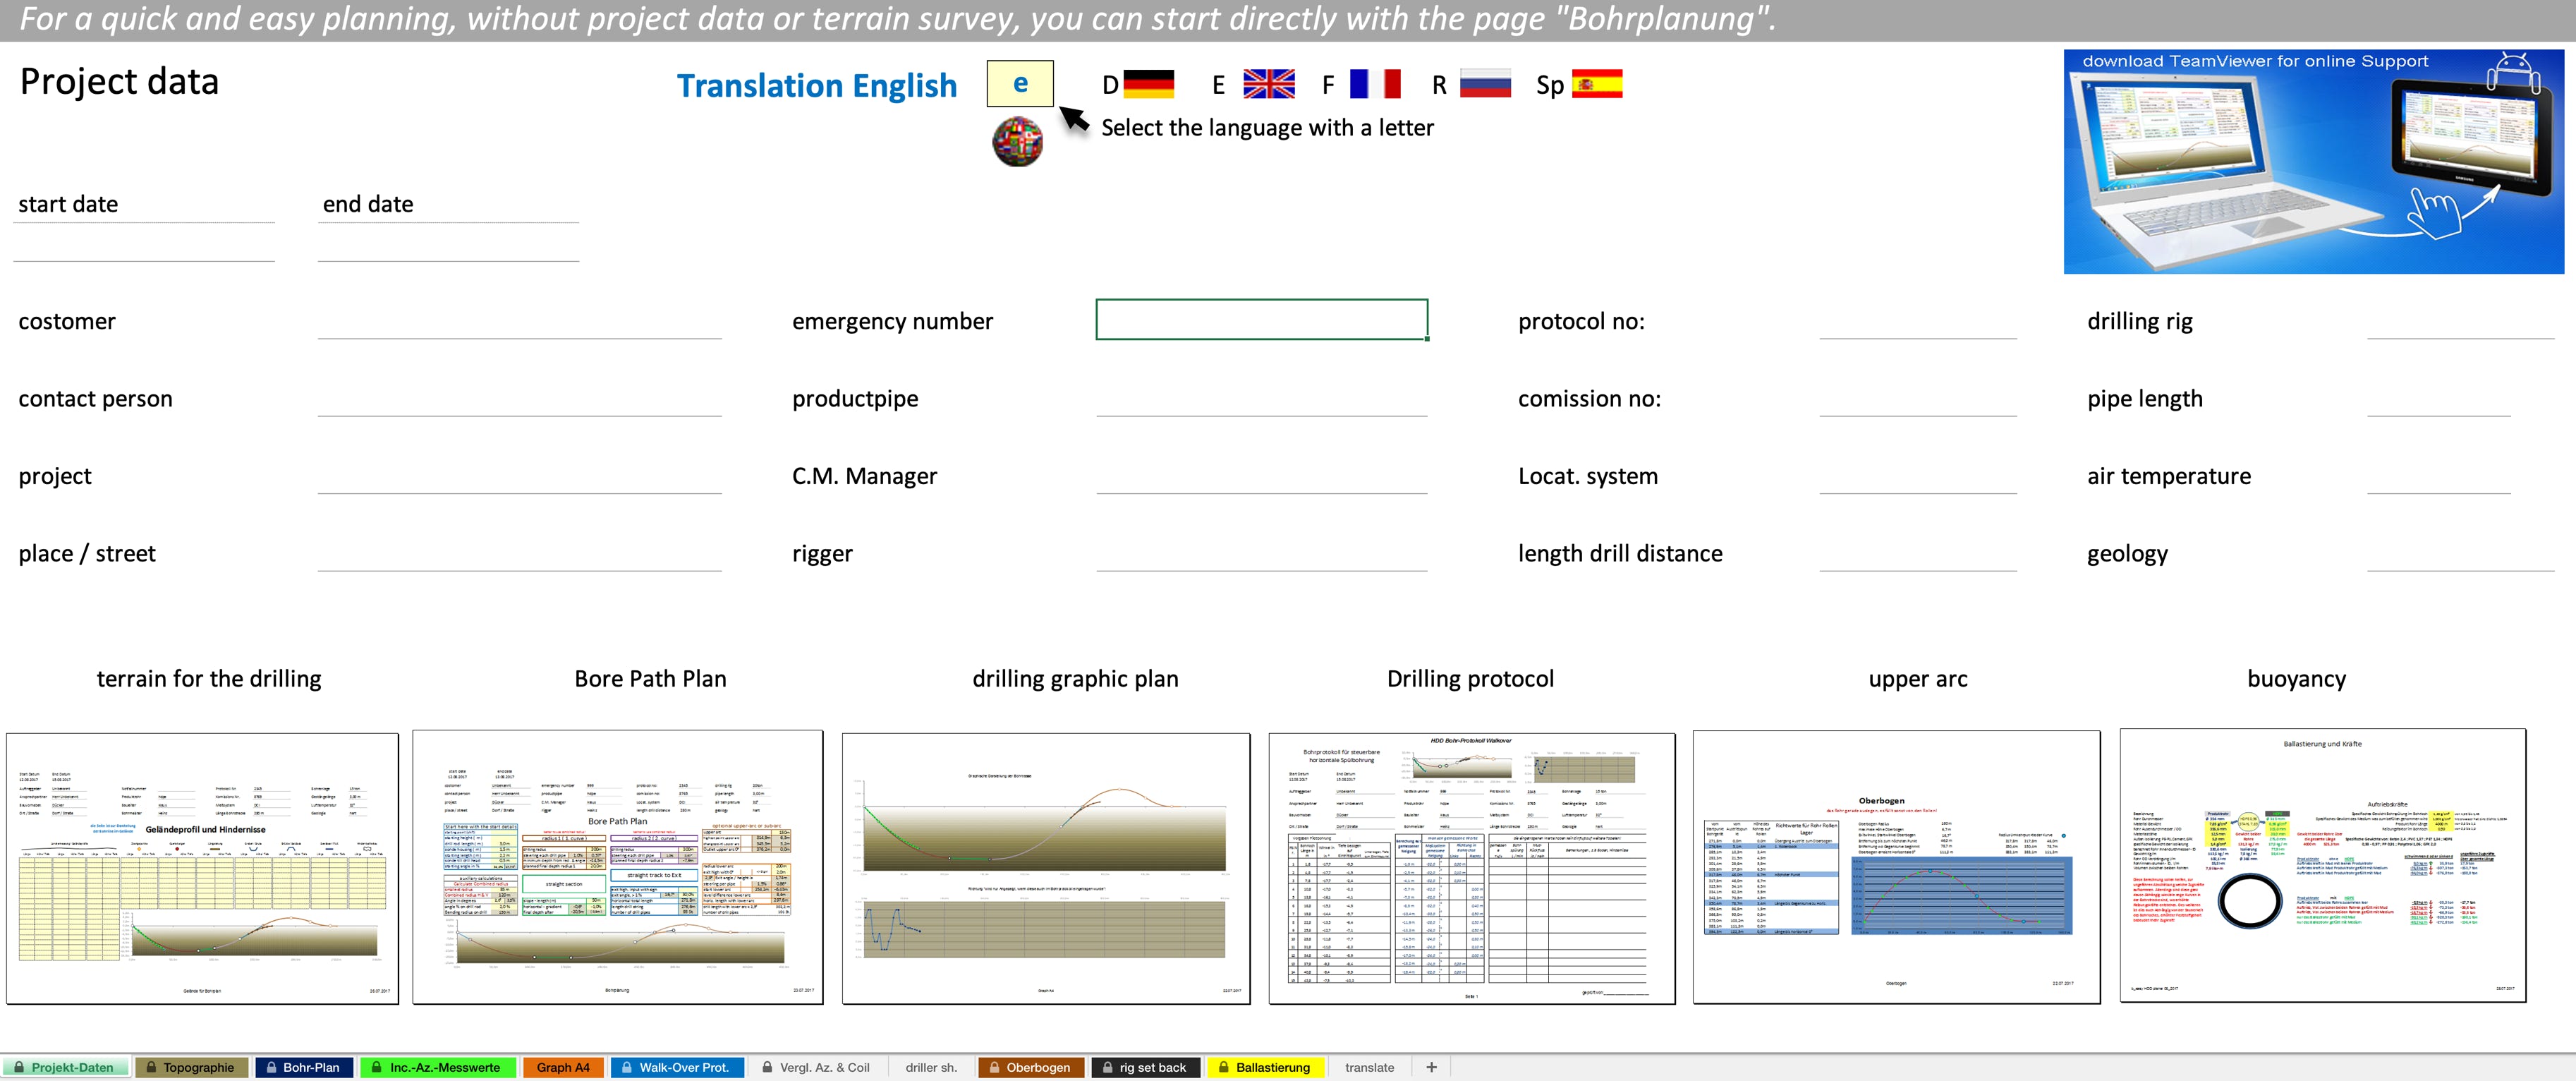Click the globe of flags icon
Viewport: 2576px width, 1081px height.
click(1017, 141)
